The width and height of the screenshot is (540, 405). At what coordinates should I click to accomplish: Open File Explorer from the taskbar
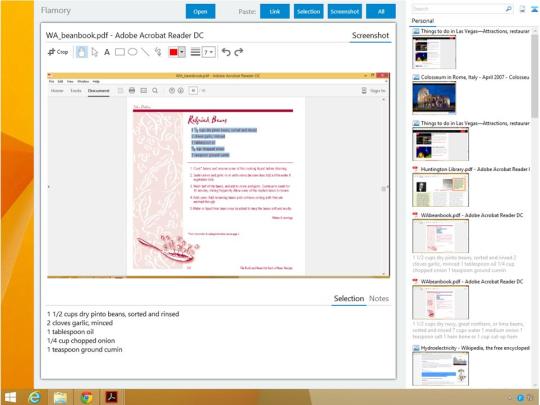point(61,397)
